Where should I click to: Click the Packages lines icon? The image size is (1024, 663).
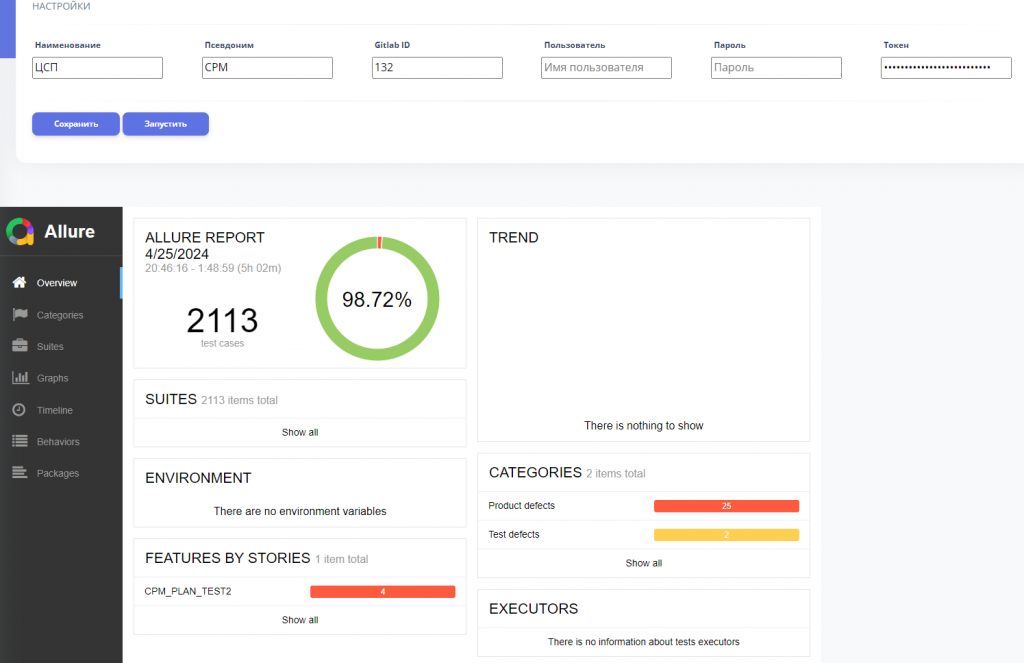(x=20, y=472)
